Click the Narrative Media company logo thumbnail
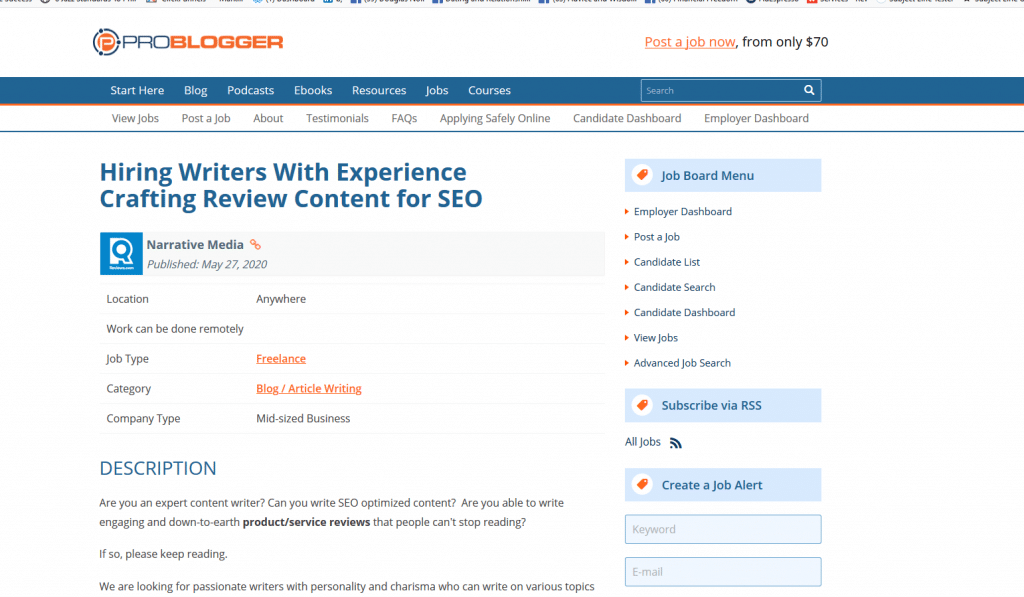 point(121,253)
